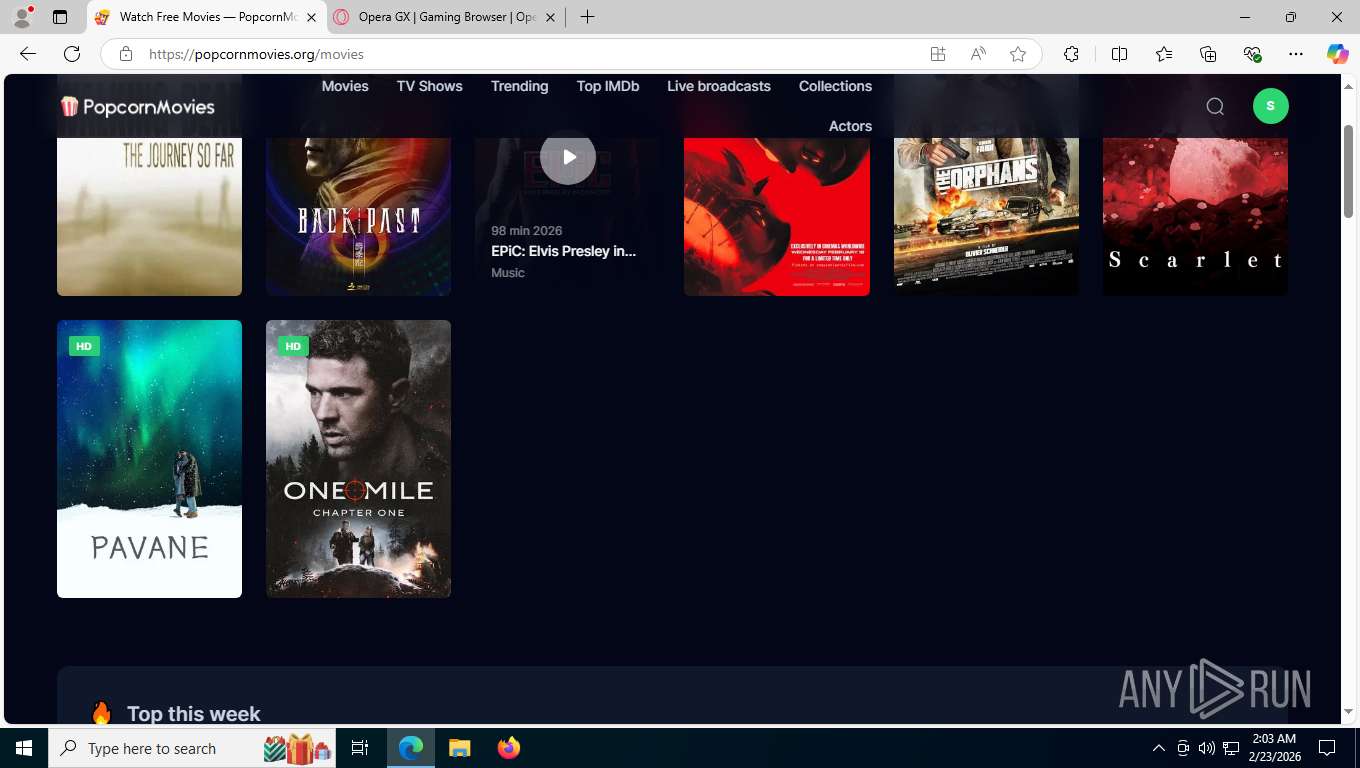
Task: Open a new browser tab
Action: point(587,17)
